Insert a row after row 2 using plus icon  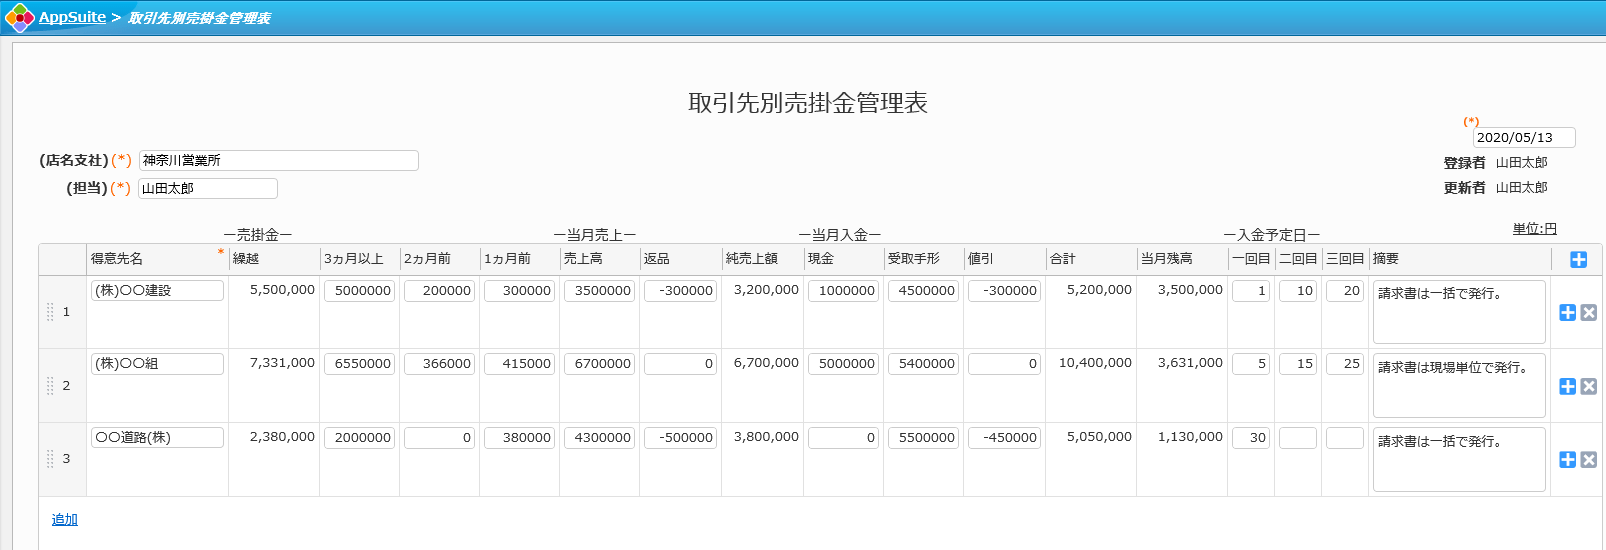coord(1567,387)
